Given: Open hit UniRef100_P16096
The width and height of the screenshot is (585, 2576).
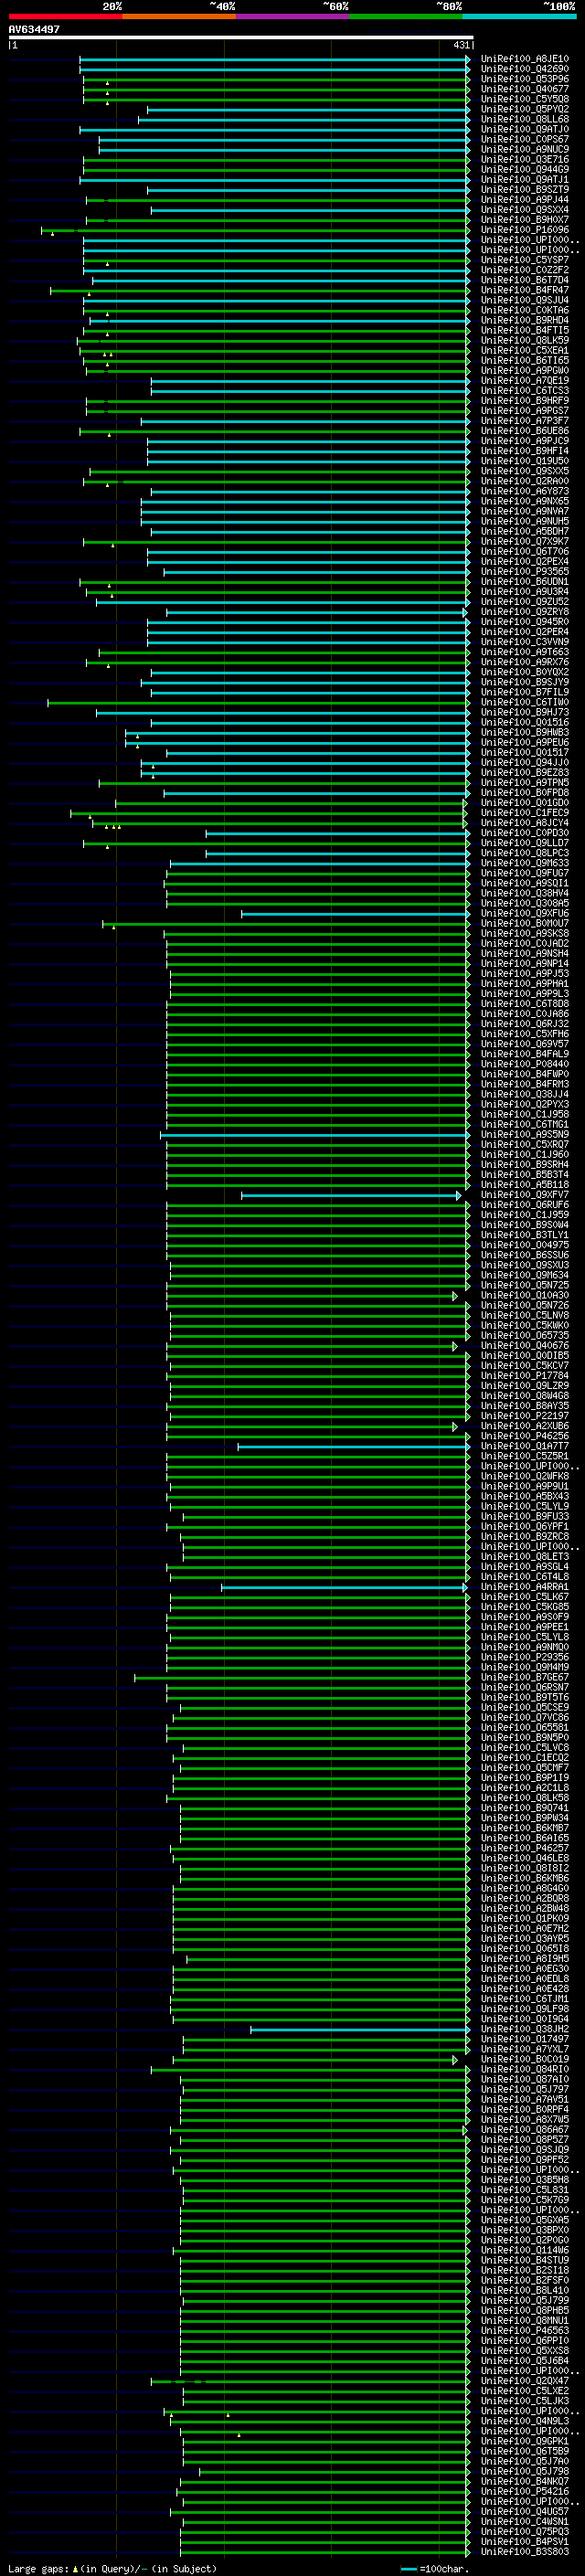Looking at the screenshot, I should click(x=525, y=230).
